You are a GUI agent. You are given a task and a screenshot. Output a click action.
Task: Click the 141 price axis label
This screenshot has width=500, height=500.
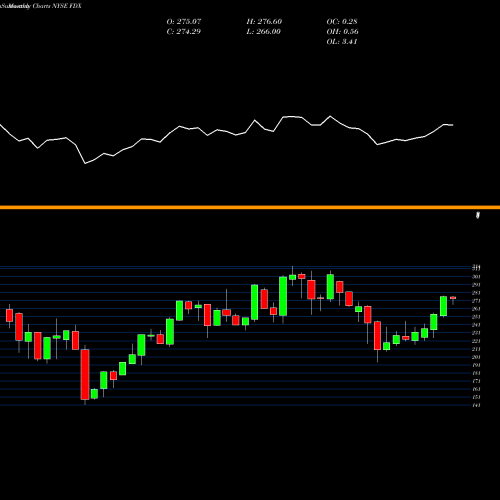point(476,405)
